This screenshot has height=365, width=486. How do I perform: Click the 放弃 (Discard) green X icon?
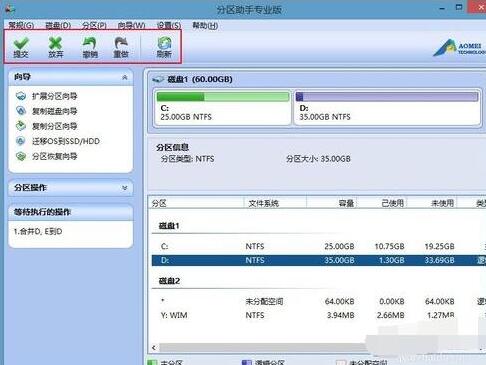click(x=55, y=43)
